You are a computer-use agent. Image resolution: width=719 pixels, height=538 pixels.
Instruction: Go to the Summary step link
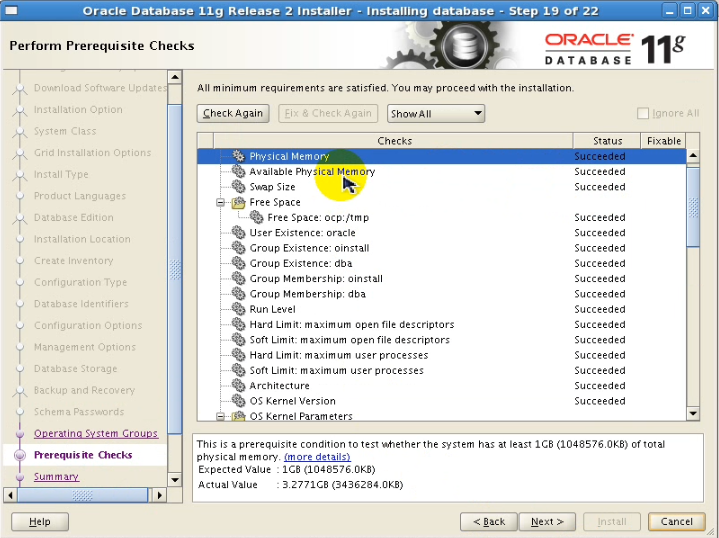tap(56, 477)
